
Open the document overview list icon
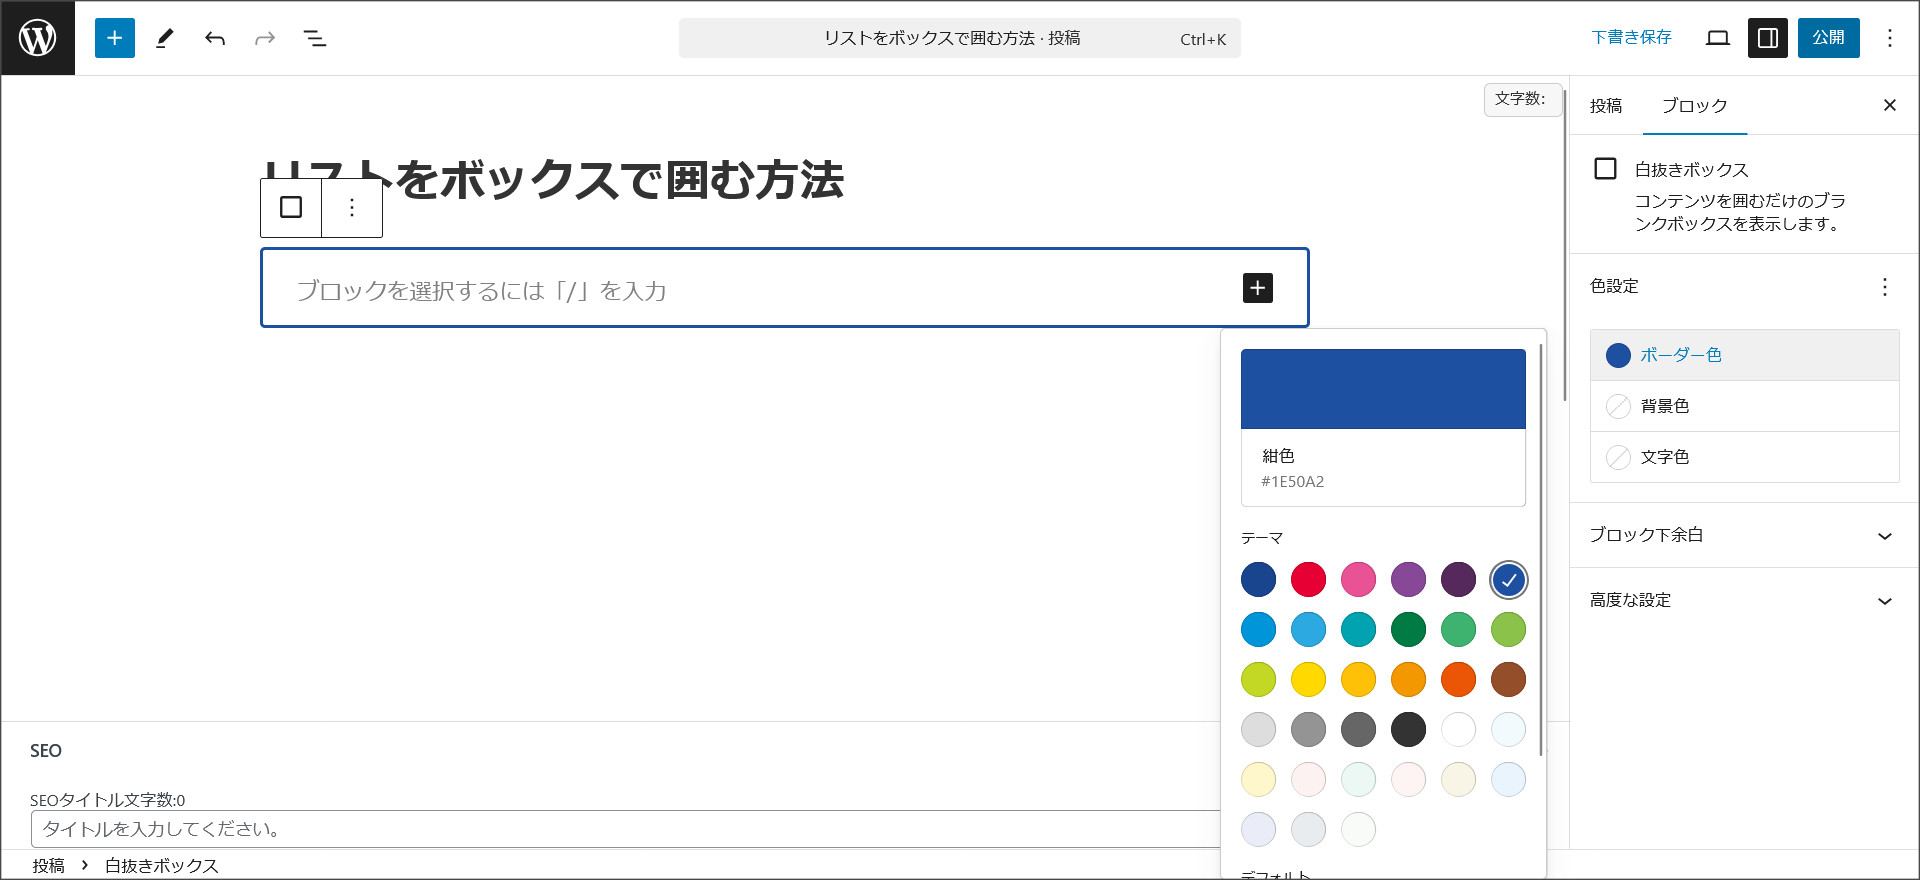(x=315, y=38)
